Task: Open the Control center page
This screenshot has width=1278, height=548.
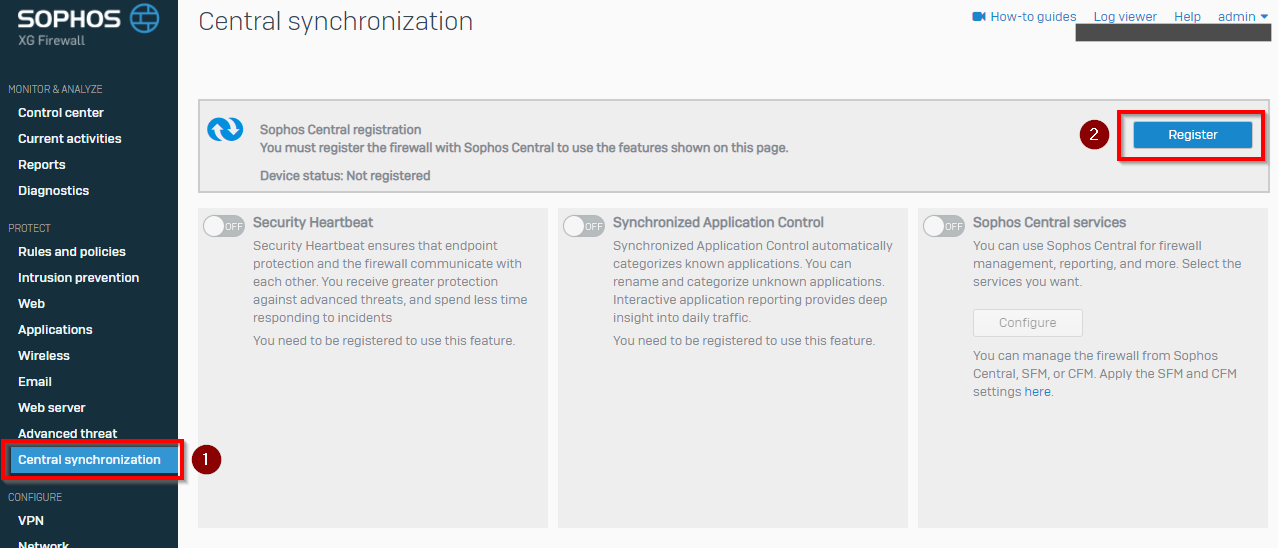Action: [x=61, y=113]
